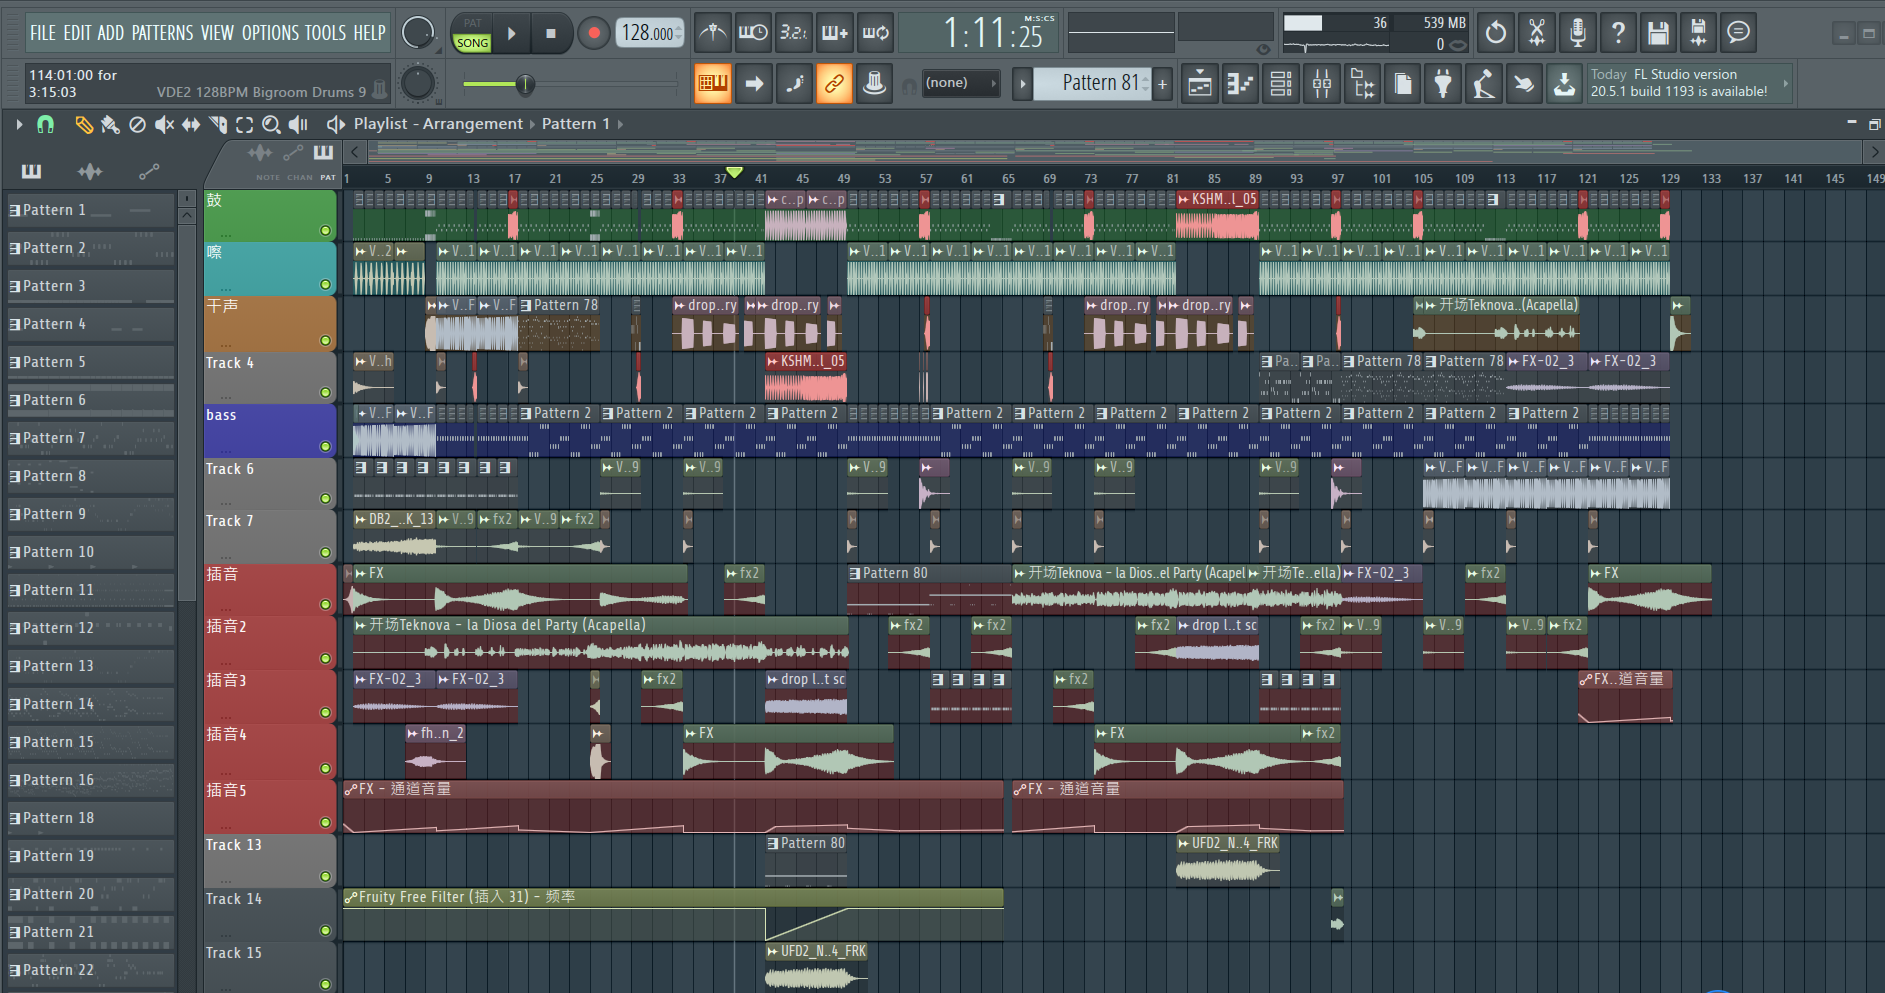The width and height of the screenshot is (1885, 993).
Task: Open the Mixer window
Action: tap(1322, 85)
